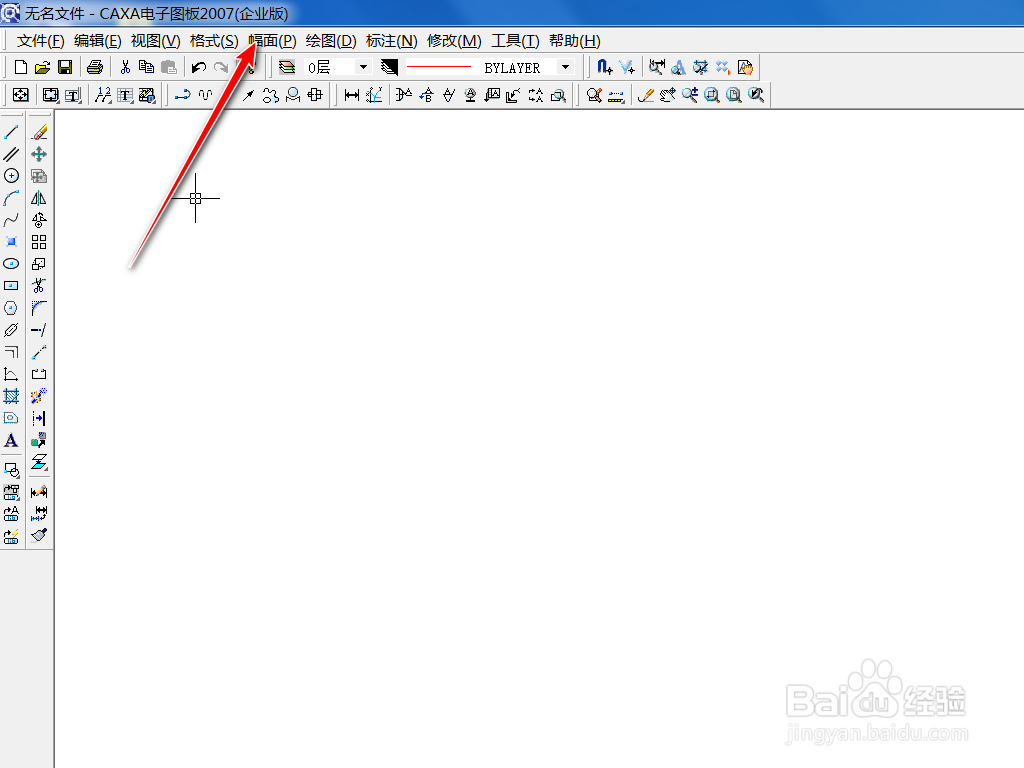The height and width of the screenshot is (768, 1024).
Task: Select the Rectangle drawing tool
Action: point(11,286)
